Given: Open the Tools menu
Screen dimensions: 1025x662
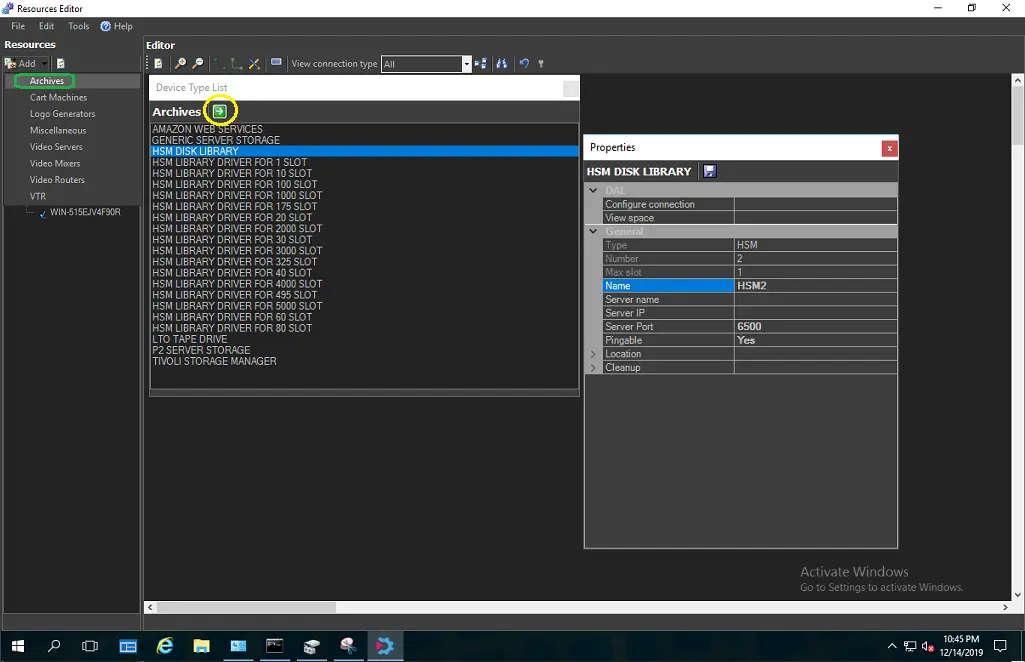Looking at the screenshot, I should 78,26.
